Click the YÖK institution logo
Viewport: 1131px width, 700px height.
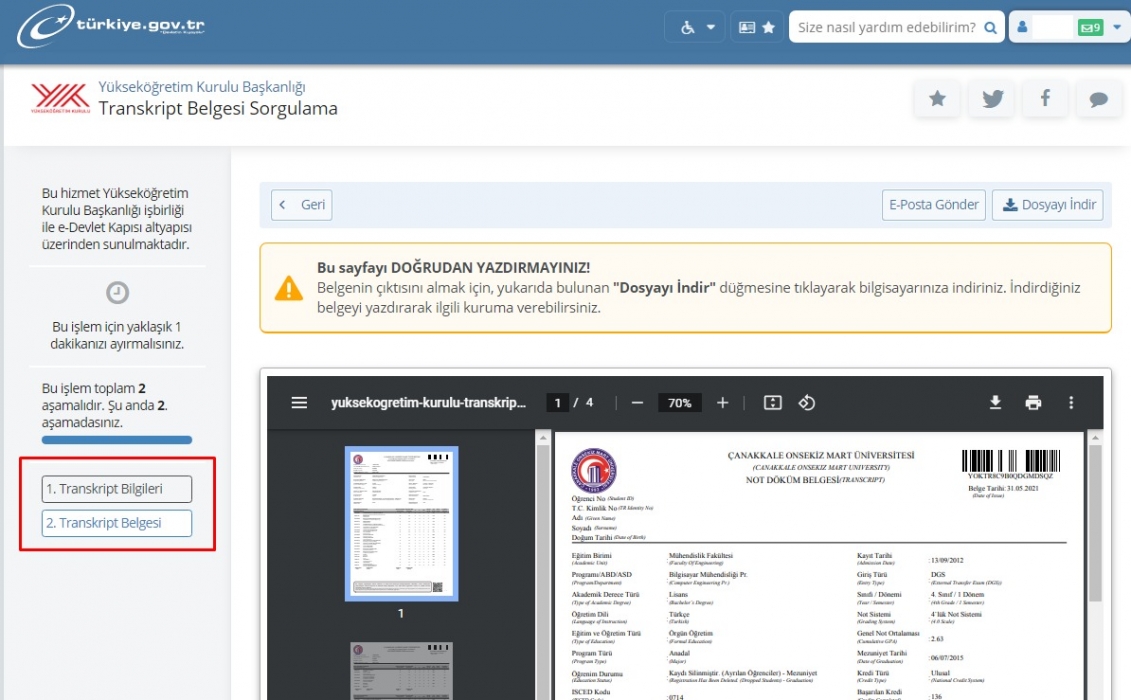(x=61, y=98)
